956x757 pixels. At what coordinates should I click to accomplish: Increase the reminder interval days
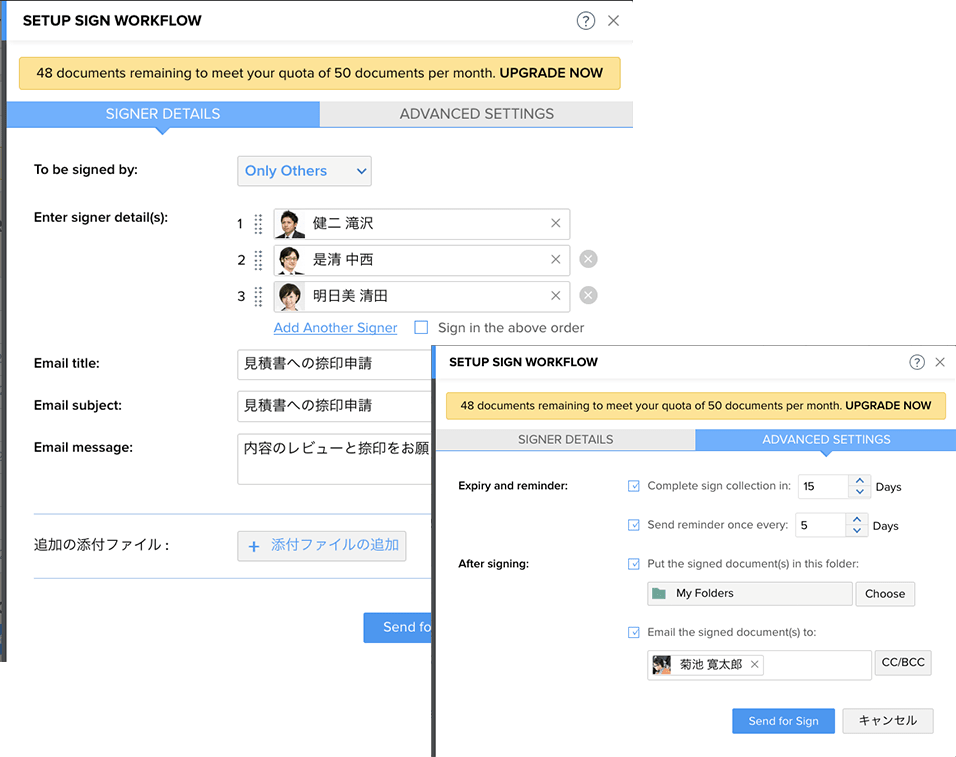click(x=857, y=520)
